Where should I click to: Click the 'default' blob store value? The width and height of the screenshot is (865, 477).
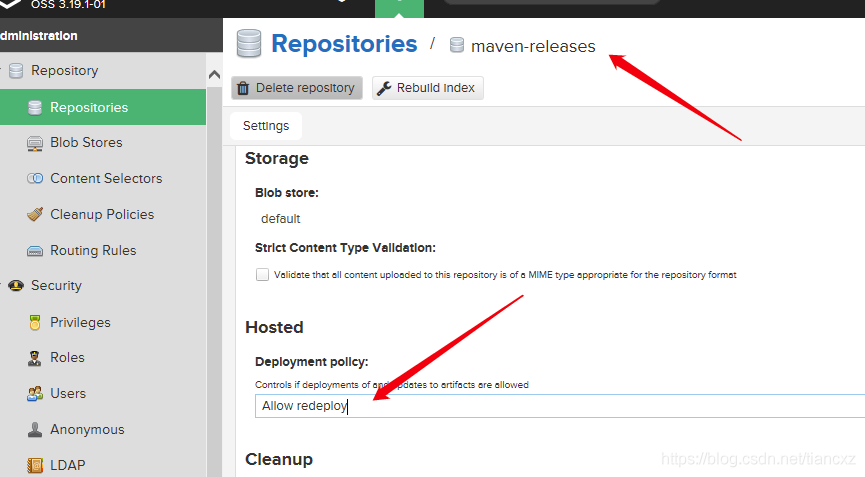pyautogui.click(x=281, y=219)
